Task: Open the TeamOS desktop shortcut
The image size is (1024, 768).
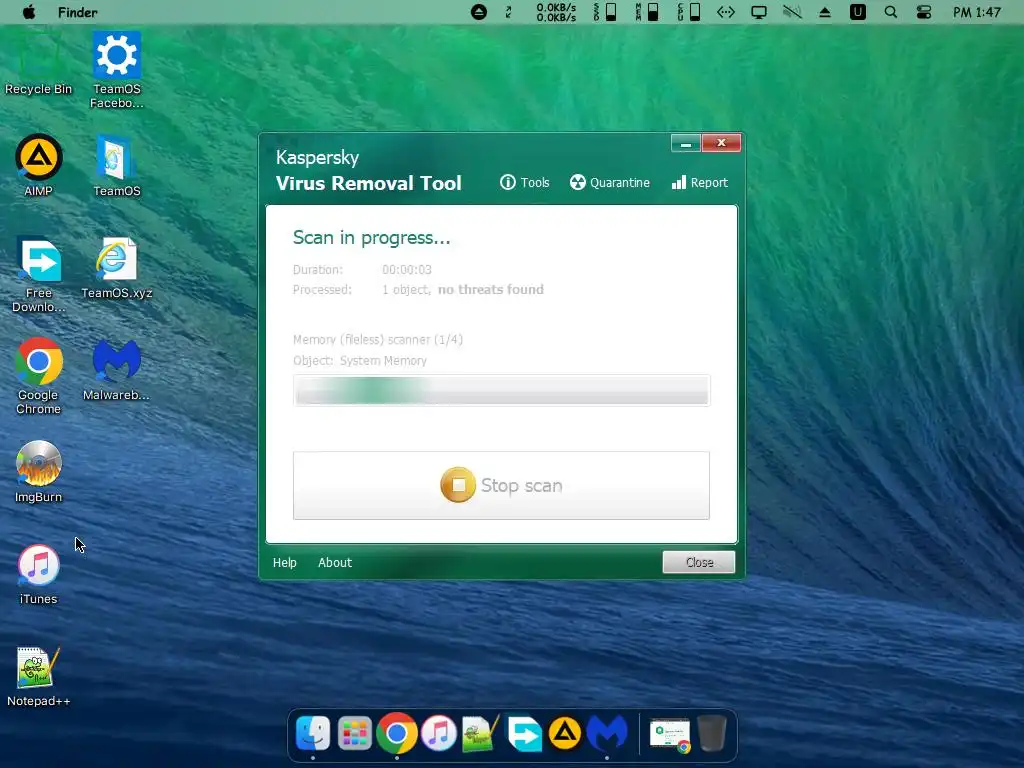Action: point(116,165)
